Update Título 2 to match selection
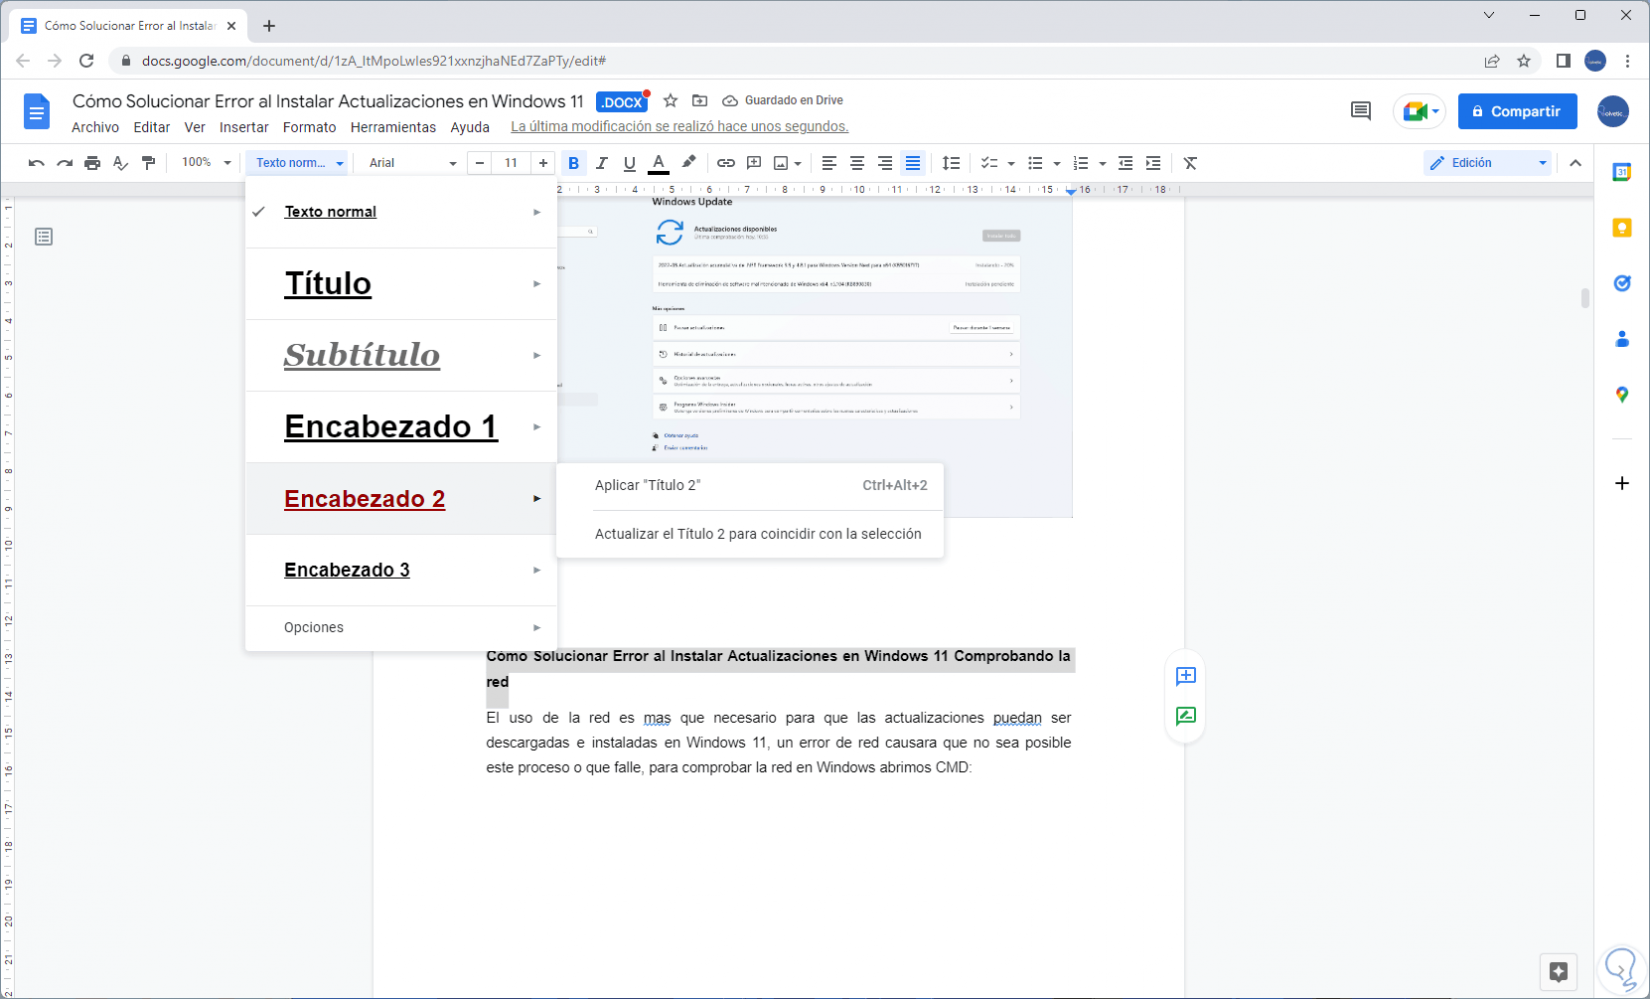Viewport: 1650px width, 999px height. coord(750,534)
